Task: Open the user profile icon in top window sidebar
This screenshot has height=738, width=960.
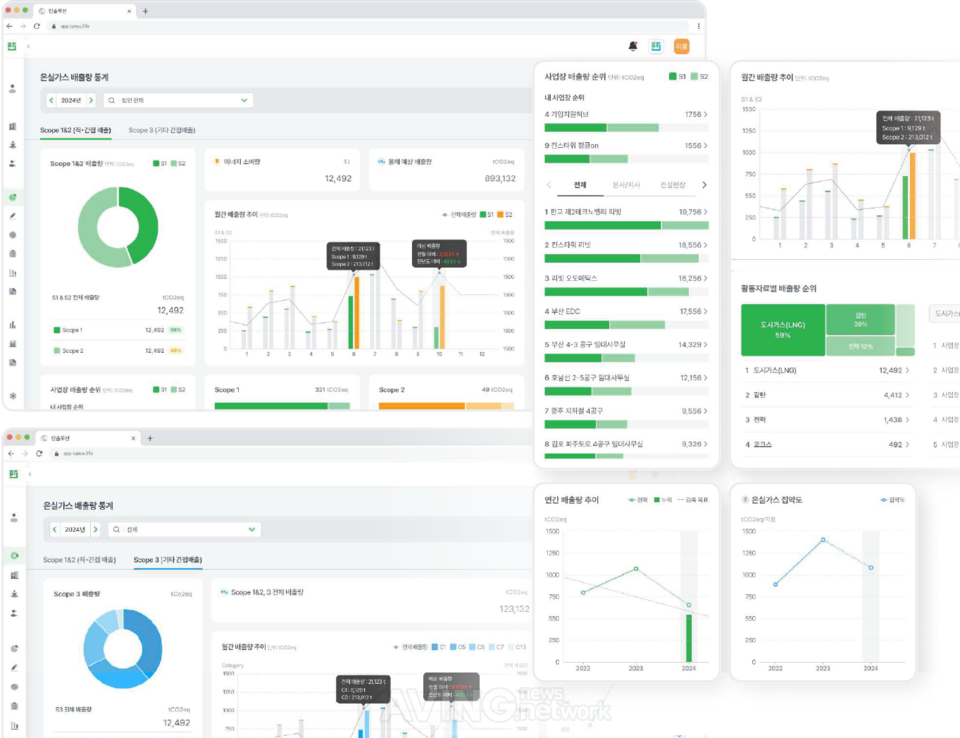Action: [13, 89]
